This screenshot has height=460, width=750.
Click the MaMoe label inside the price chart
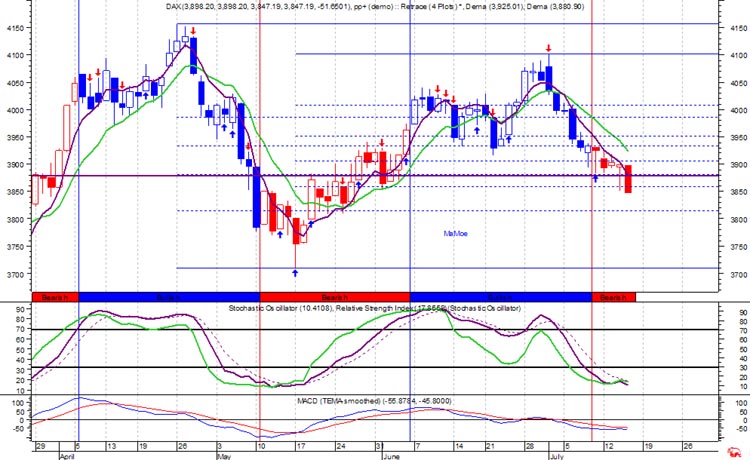[x=455, y=234]
